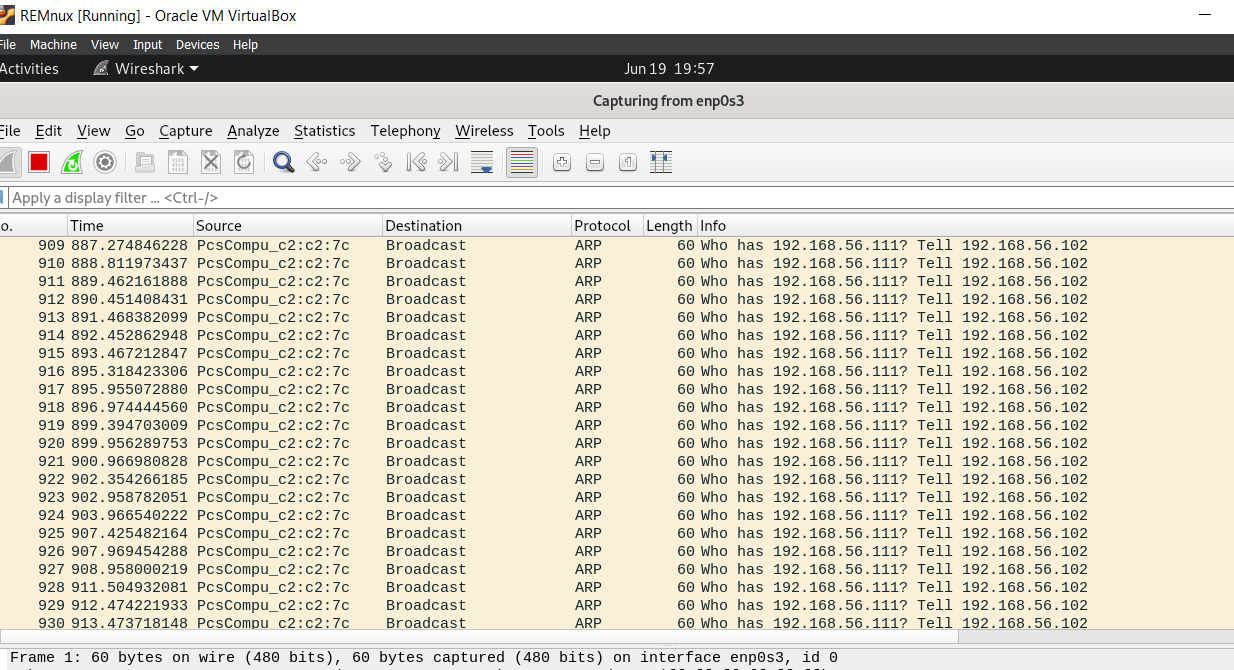Jump to last packet icon
The height and width of the screenshot is (670, 1234).
449,162
